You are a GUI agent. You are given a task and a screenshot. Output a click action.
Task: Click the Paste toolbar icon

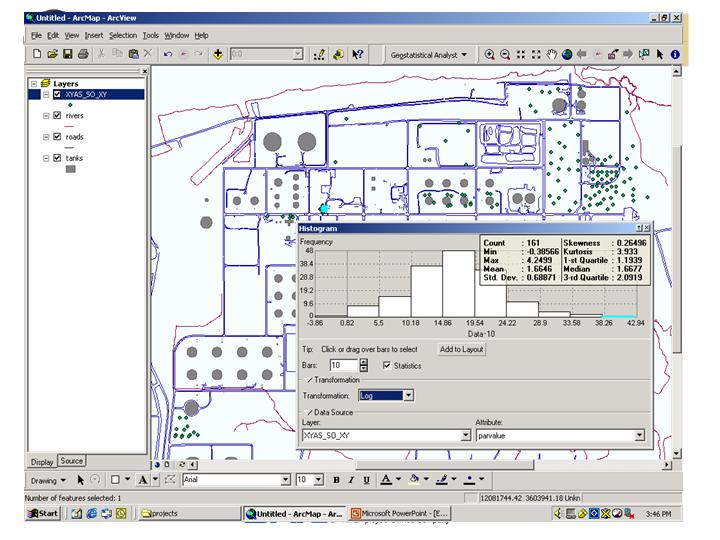tap(133, 54)
